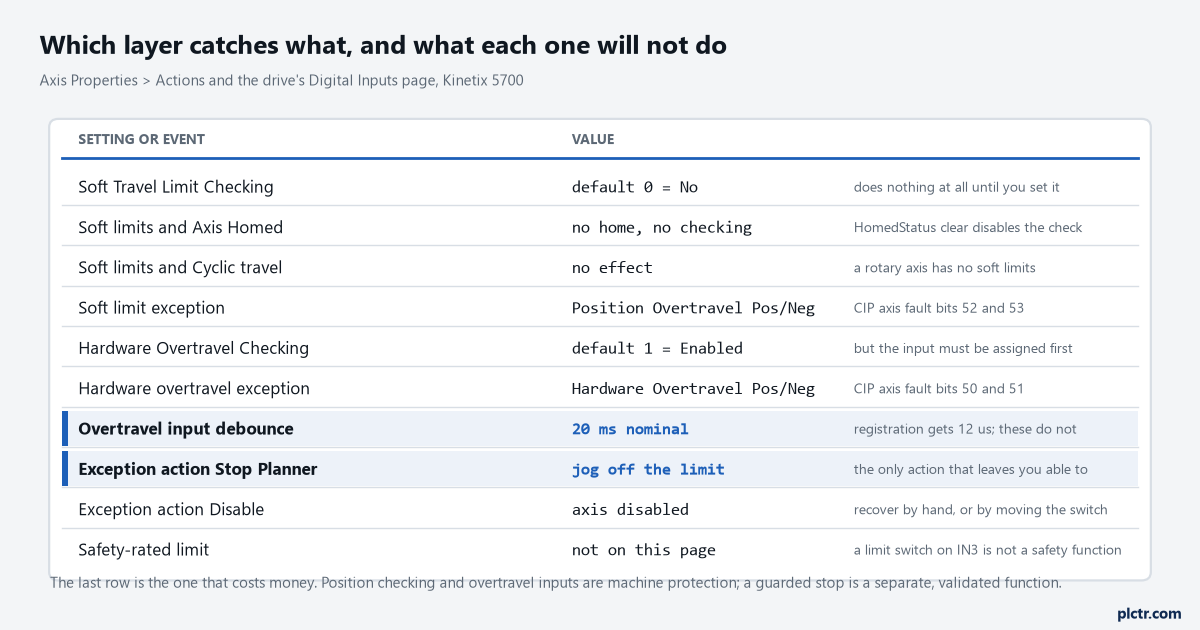
Task: Click the note 'the only action that leaves you able to'
Action: (971, 469)
